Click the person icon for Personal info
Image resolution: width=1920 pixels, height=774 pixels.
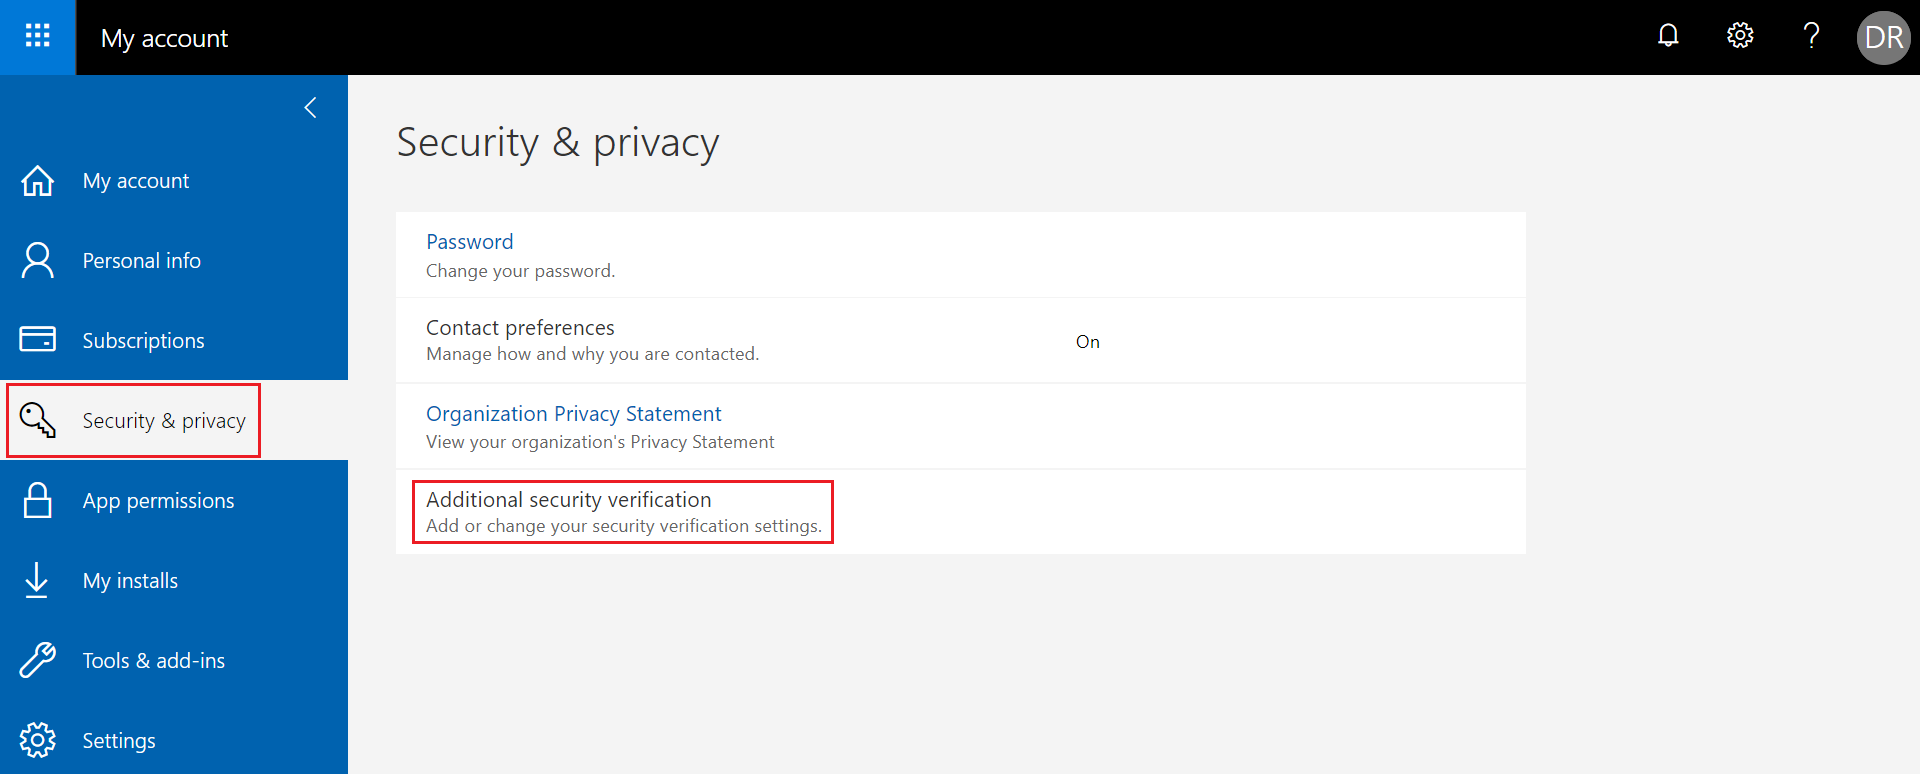click(x=38, y=261)
